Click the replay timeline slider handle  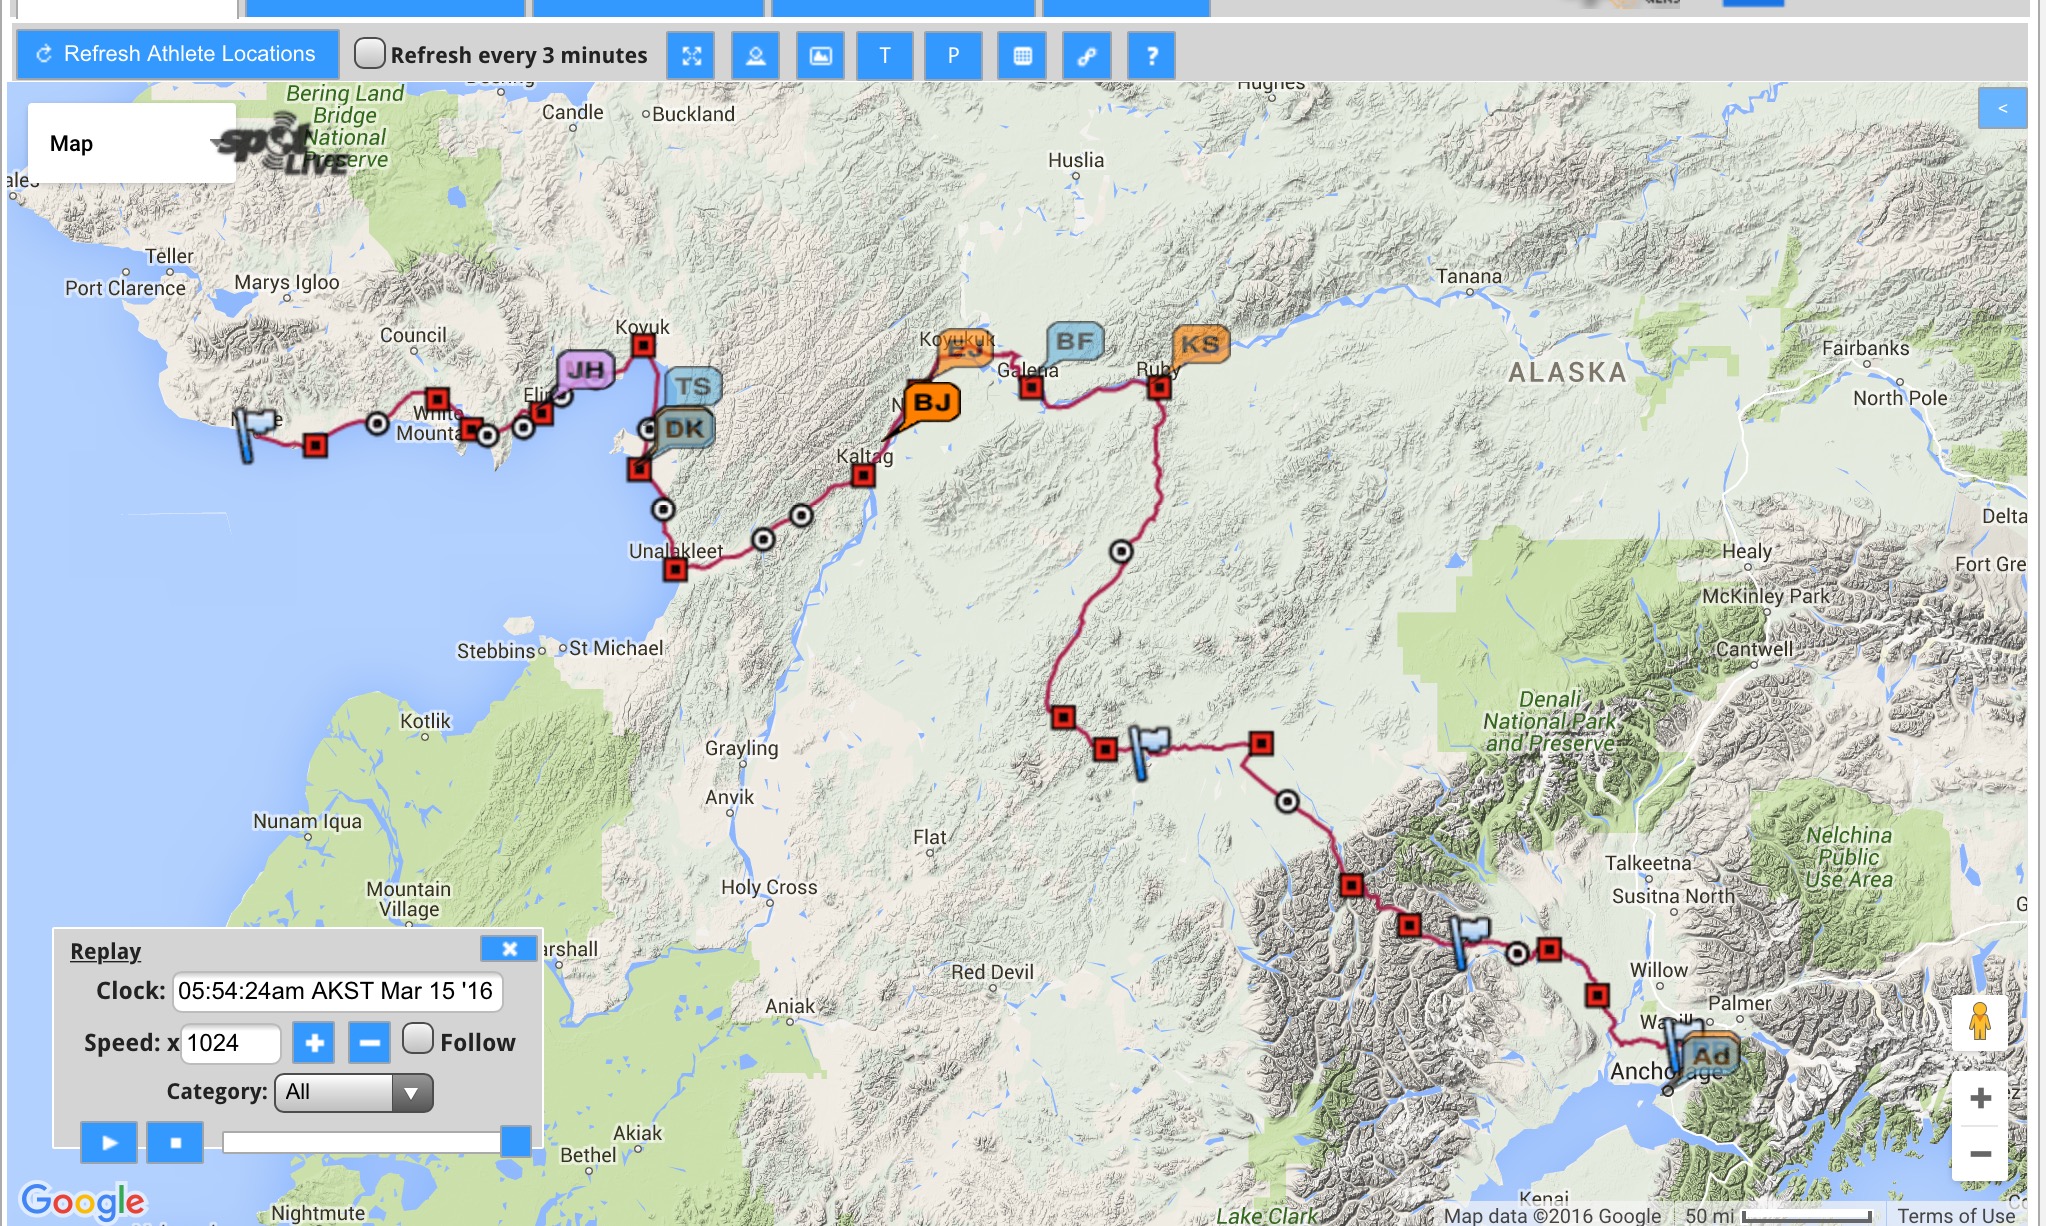[515, 1141]
